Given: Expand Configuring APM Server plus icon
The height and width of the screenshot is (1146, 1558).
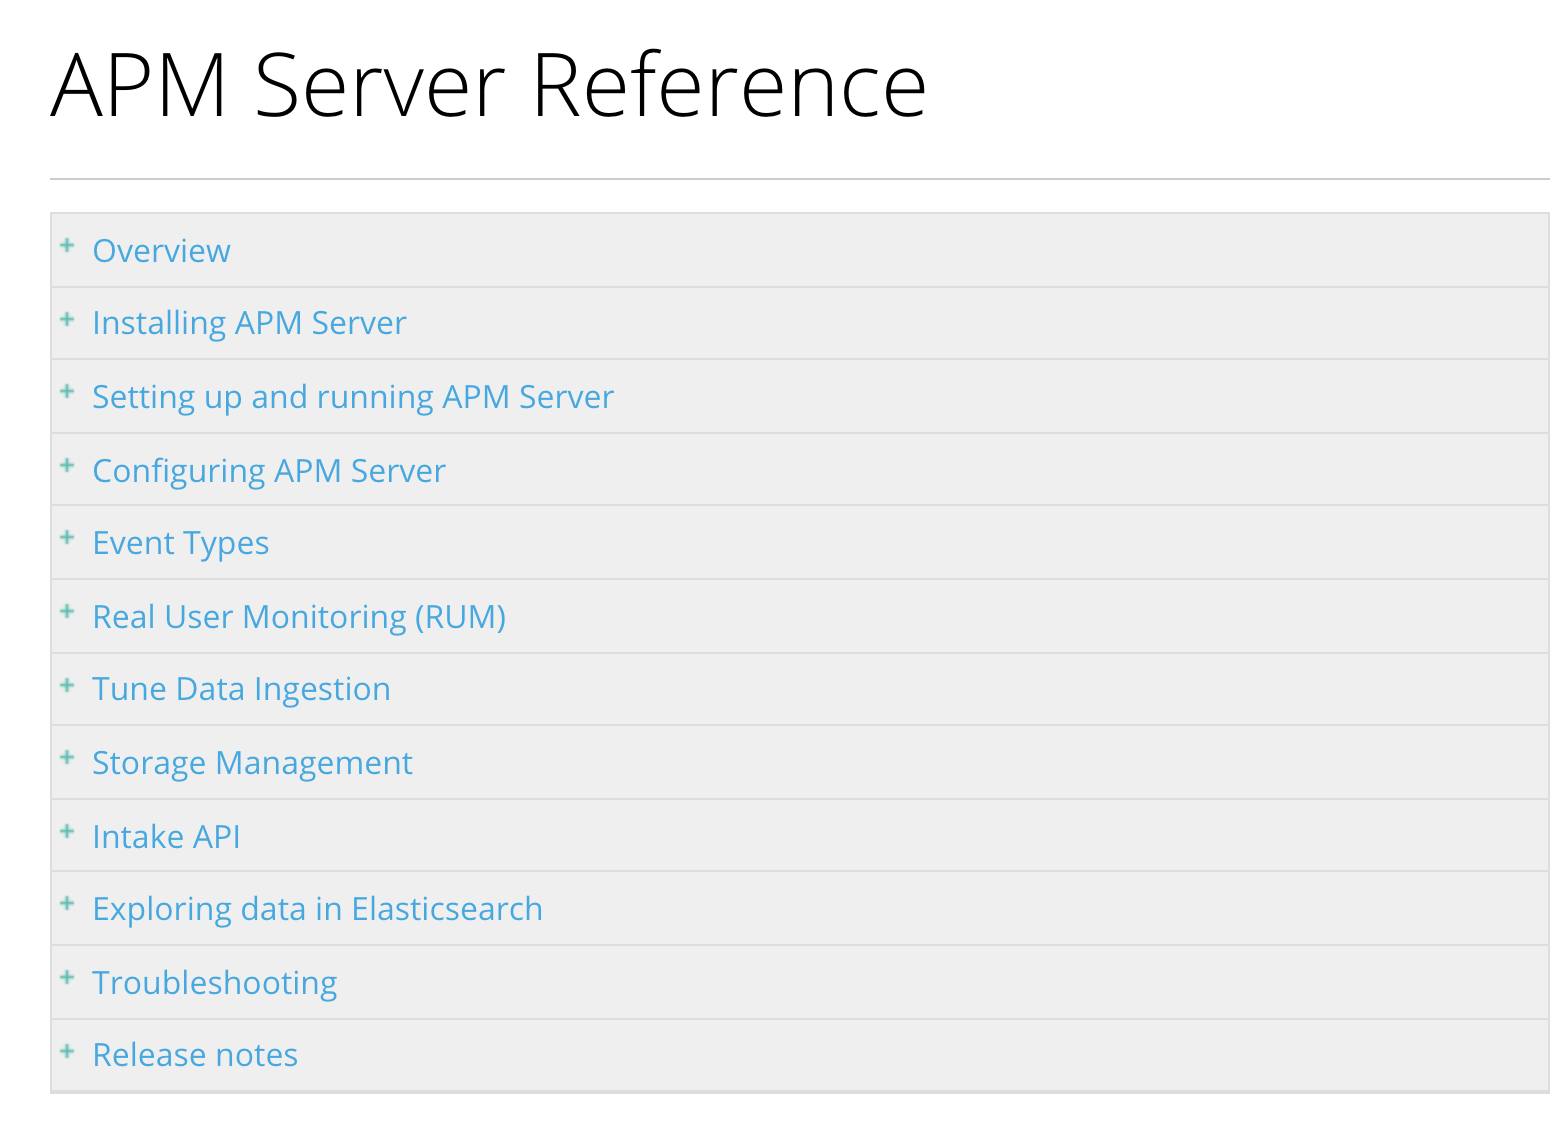Looking at the screenshot, I should point(67,465).
